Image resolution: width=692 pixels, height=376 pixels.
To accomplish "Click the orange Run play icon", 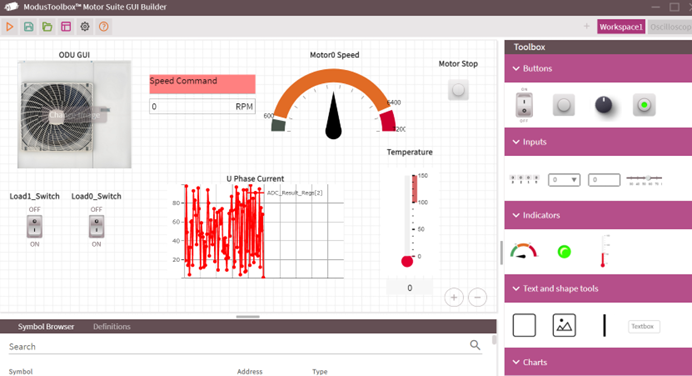I will pyautogui.click(x=9, y=27).
